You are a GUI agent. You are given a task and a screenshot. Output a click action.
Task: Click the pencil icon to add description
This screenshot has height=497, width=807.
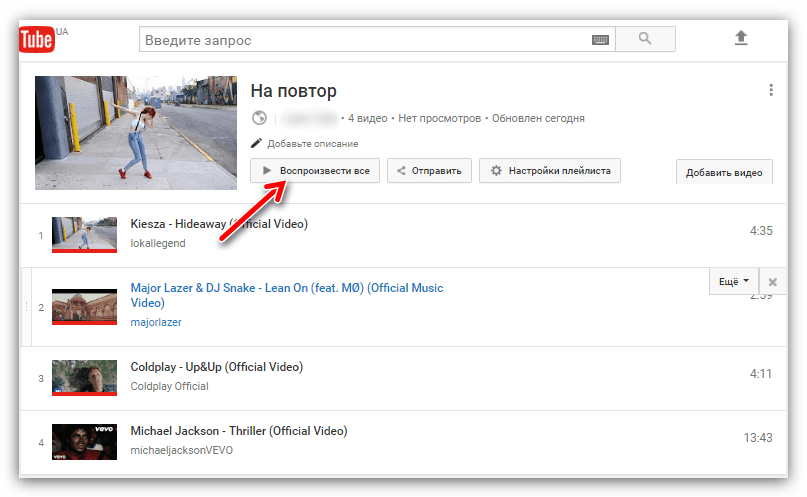tap(257, 144)
